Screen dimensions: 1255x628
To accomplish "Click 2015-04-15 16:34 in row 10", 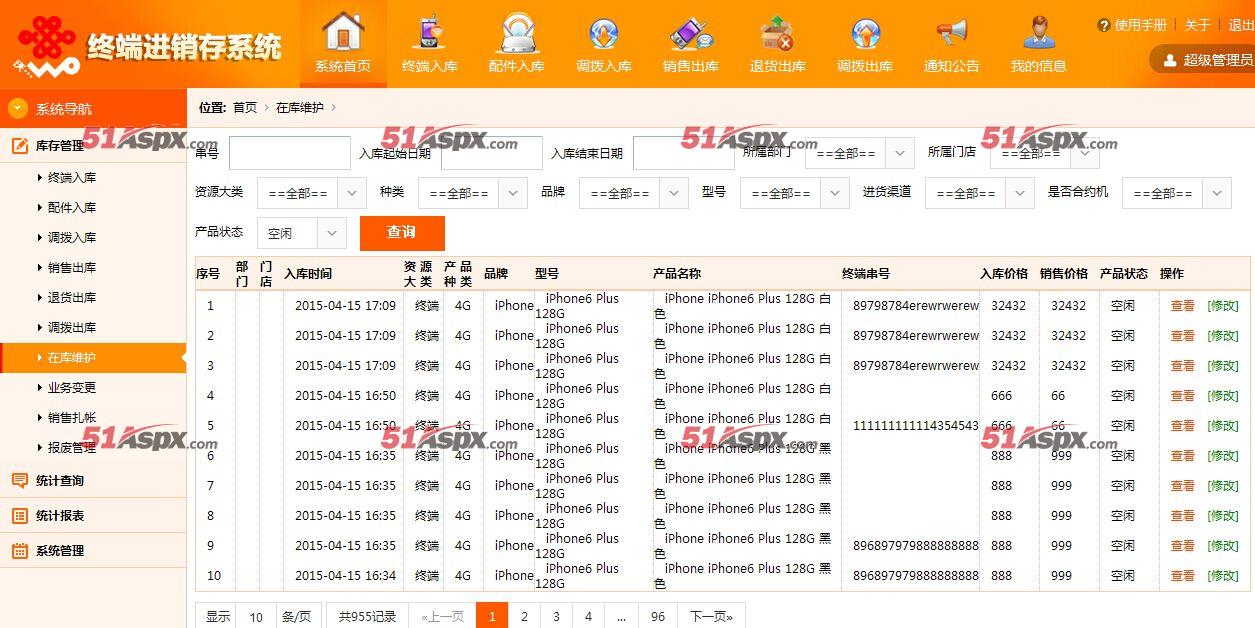I will point(345,576).
